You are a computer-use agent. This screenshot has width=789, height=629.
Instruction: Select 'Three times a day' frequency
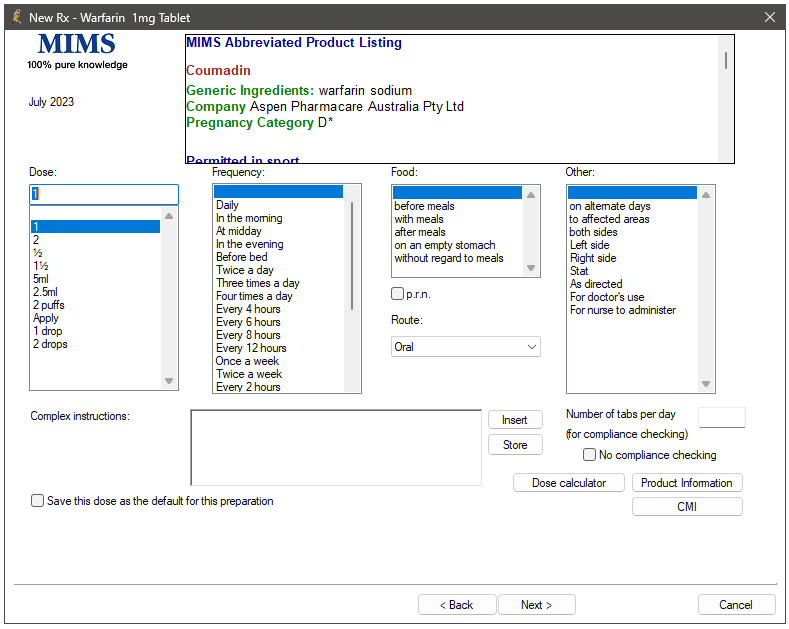coord(278,283)
